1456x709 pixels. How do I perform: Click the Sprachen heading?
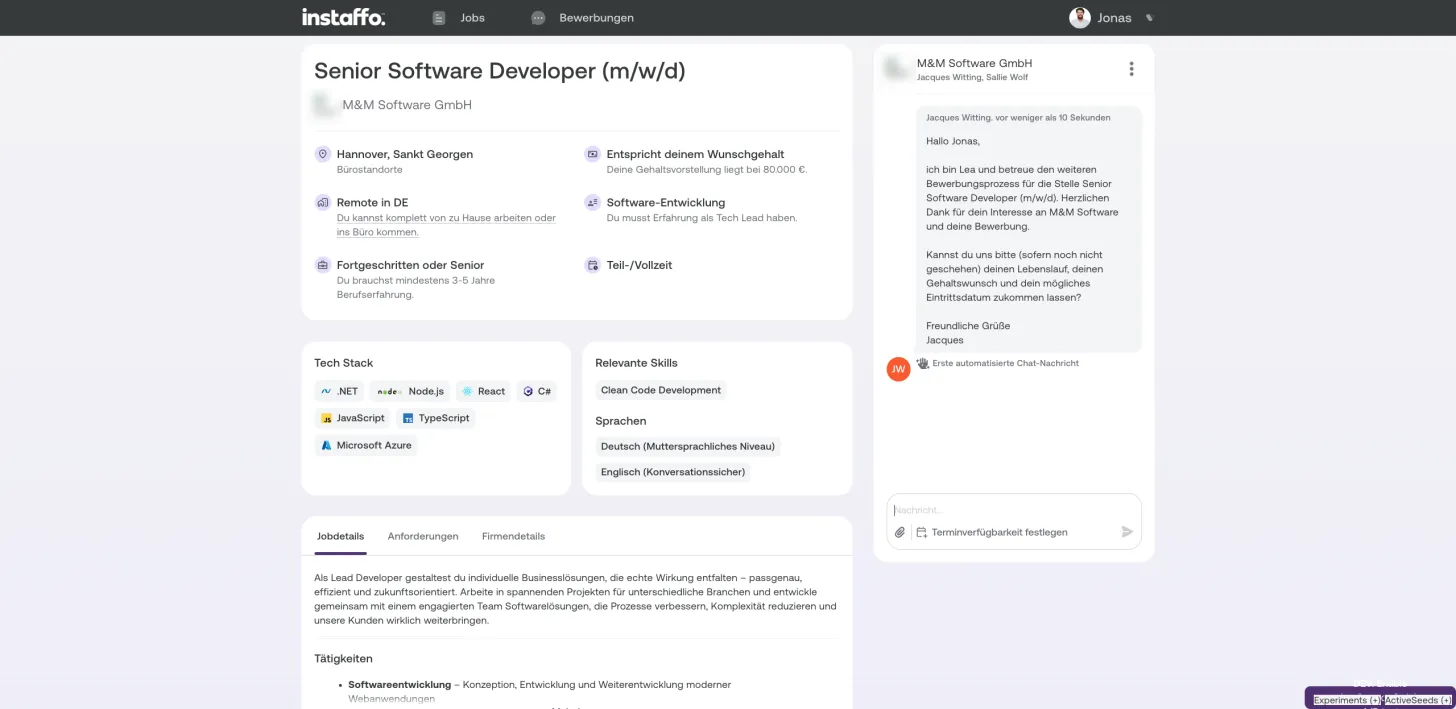(x=621, y=421)
